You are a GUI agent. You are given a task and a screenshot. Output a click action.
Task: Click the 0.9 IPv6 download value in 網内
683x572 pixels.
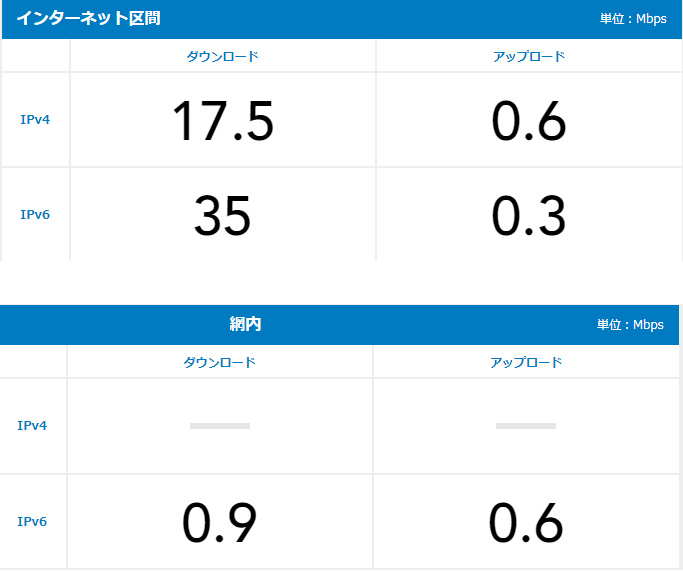[x=219, y=523]
